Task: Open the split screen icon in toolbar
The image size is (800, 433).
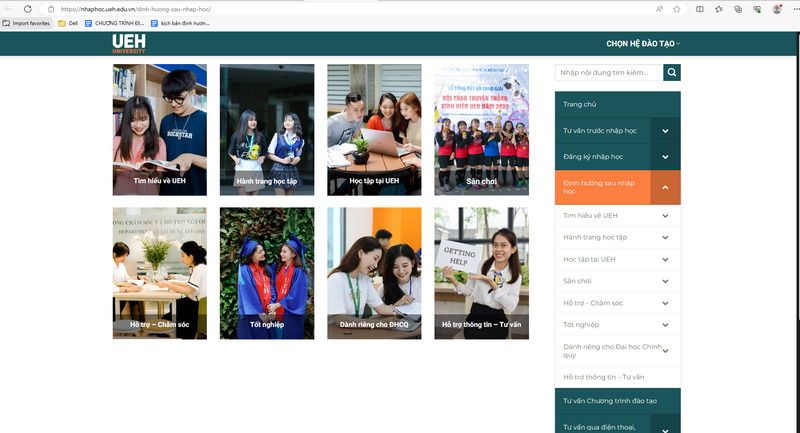Action: coord(700,9)
